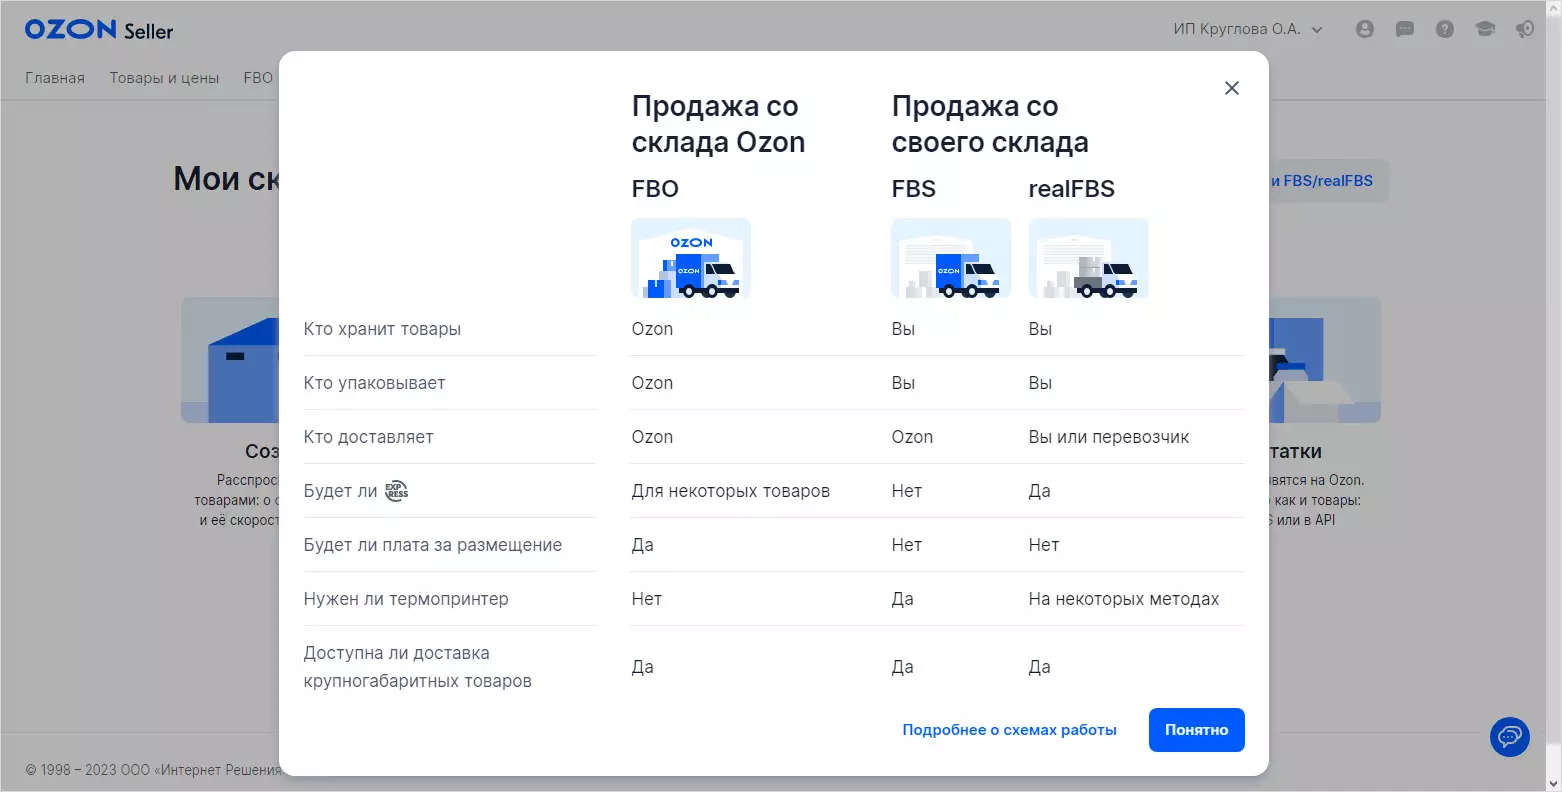Open the support chat bubble widget
The width and height of the screenshot is (1562, 792).
pyautogui.click(x=1510, y=737)
